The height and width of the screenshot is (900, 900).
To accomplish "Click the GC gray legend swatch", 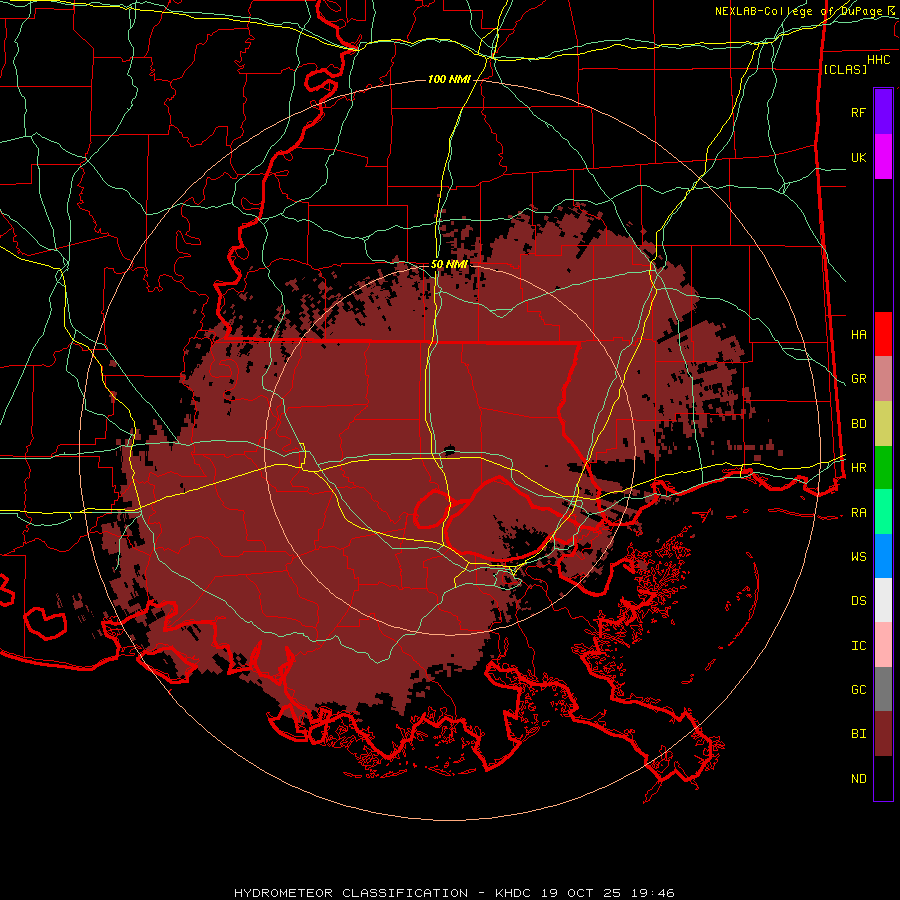I will click(883, 689).
